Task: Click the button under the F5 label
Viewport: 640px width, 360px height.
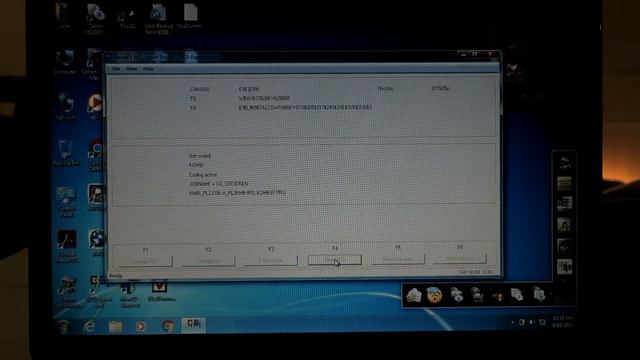Action: tap(398, 259)
